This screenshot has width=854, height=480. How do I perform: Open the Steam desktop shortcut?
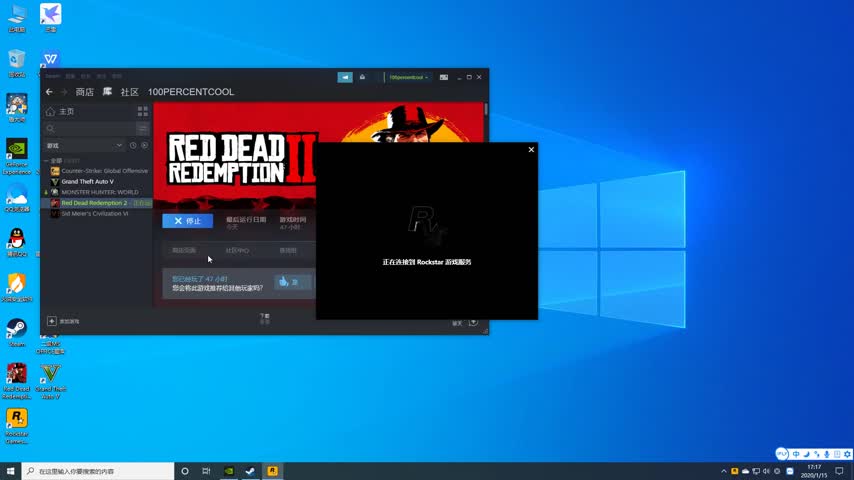pos(16,332)
